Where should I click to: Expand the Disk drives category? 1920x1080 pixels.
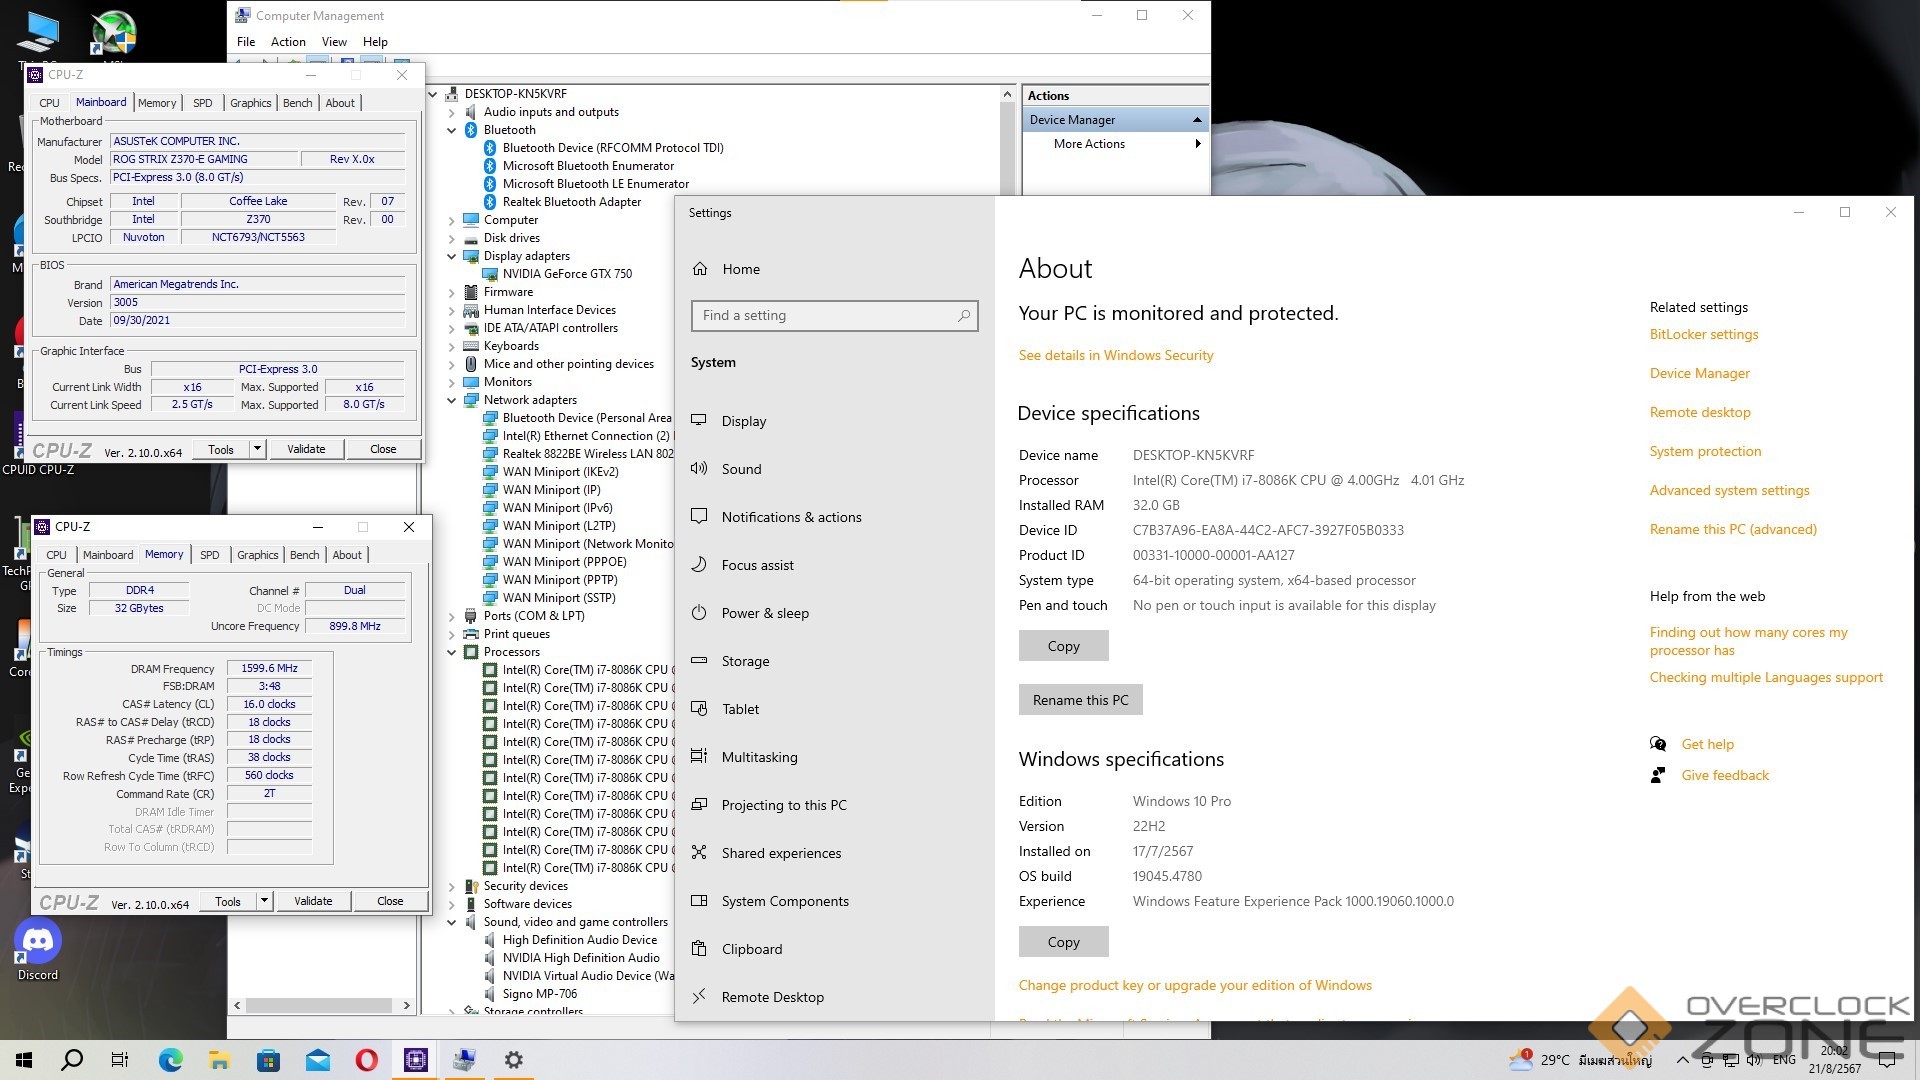[452, 238]
